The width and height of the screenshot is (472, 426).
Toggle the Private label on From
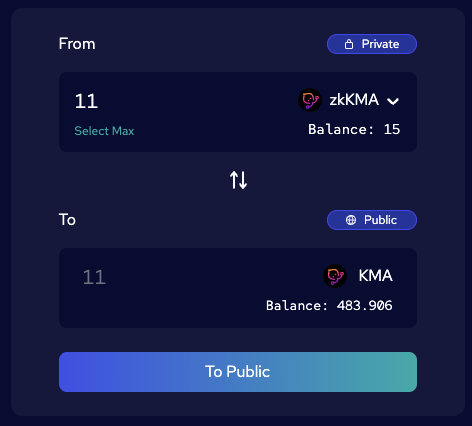372,44
